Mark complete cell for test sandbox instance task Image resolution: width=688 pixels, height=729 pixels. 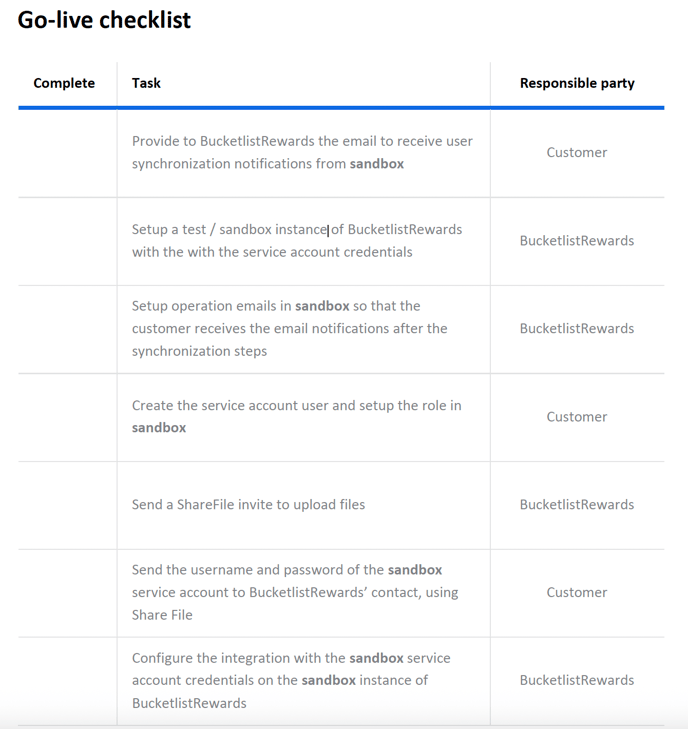coord(67,241)
